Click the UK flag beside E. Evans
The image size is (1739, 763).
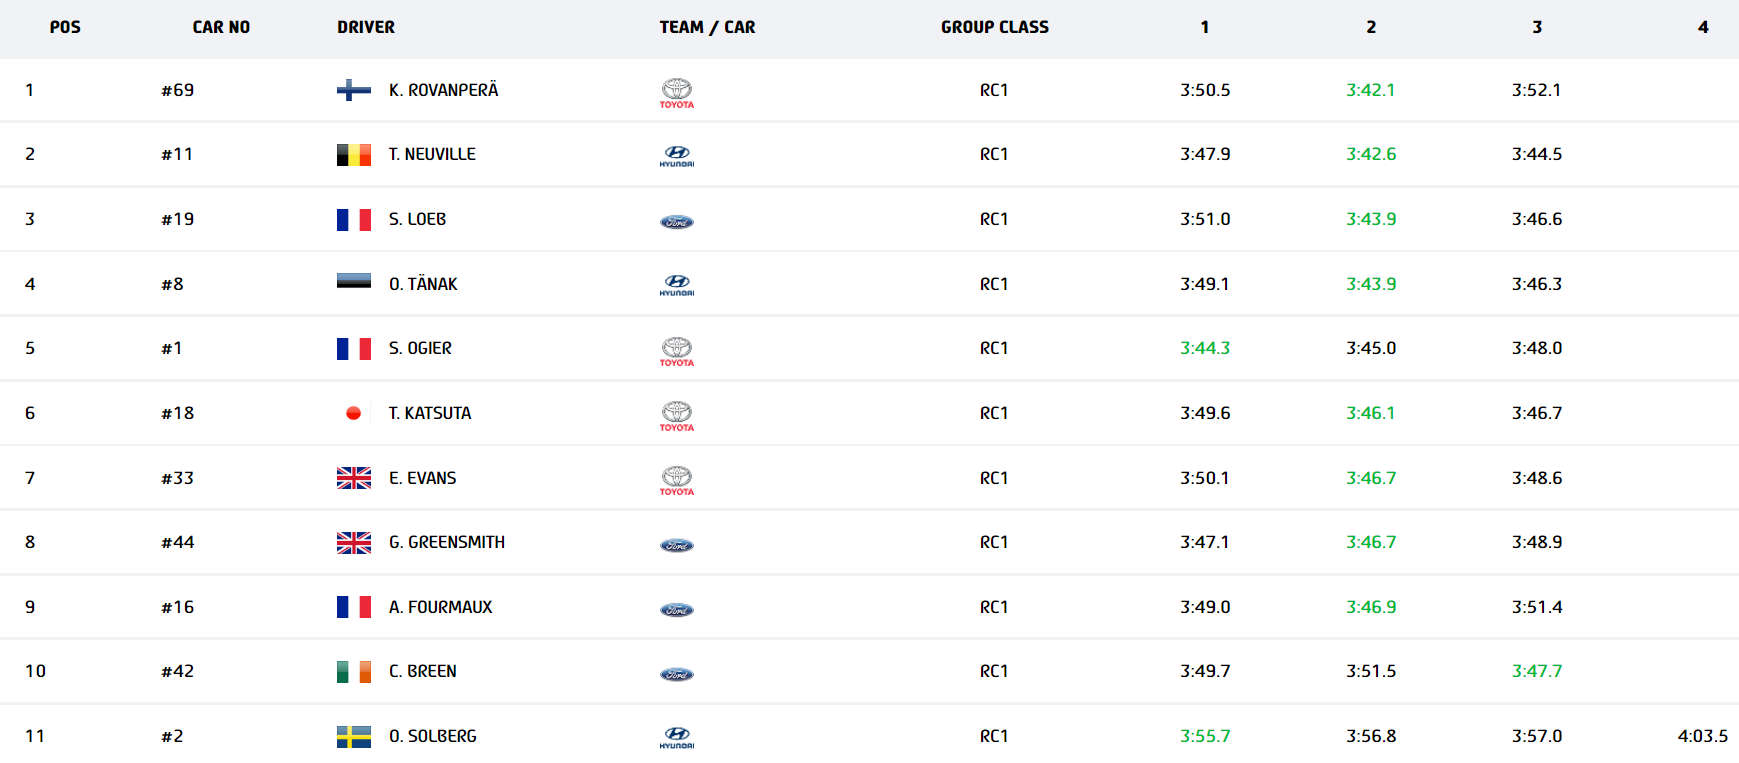click(x=353, y=478)
